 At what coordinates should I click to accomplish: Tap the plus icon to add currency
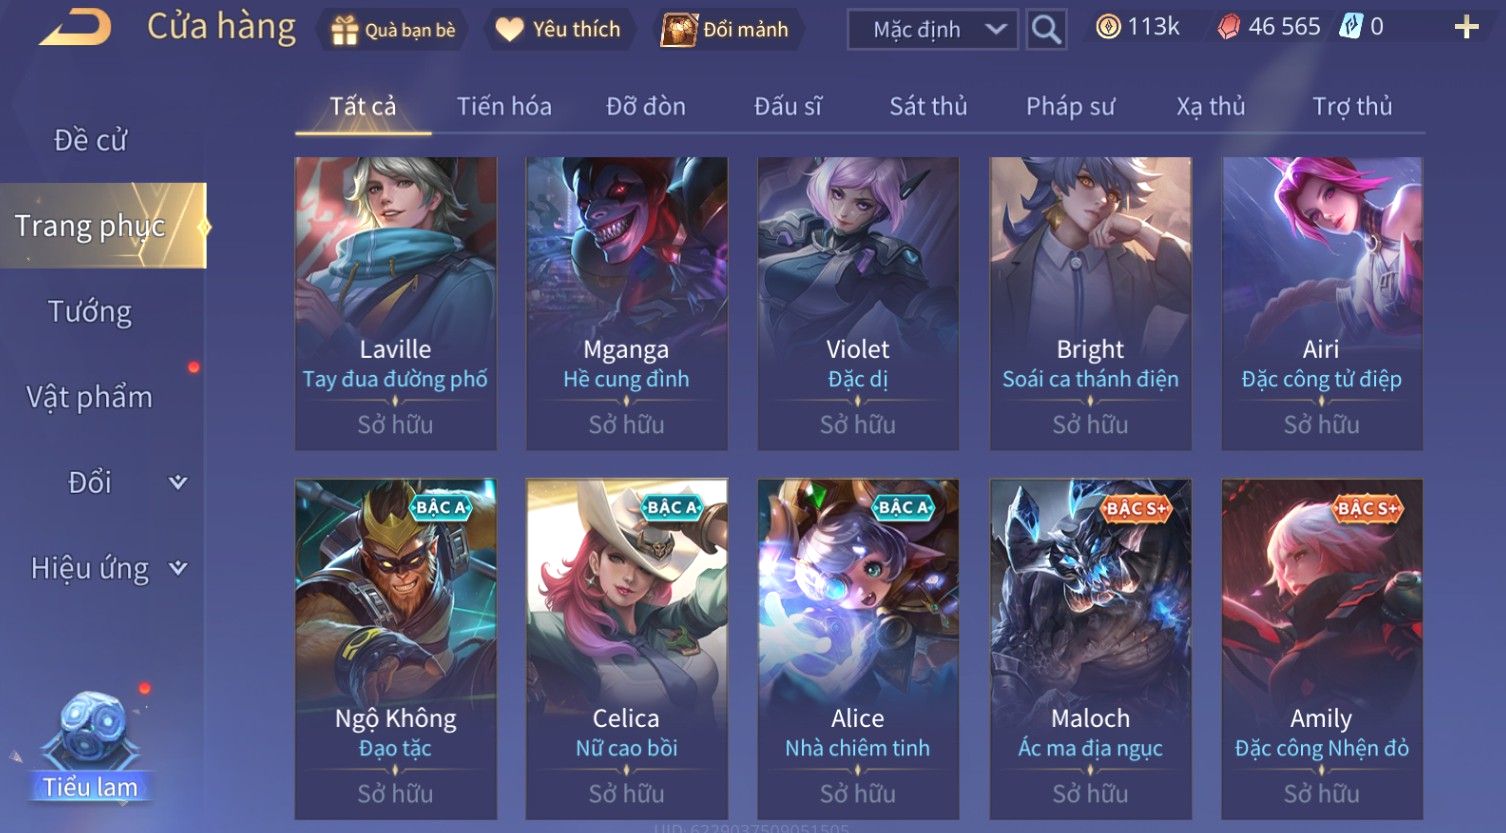1466,27
